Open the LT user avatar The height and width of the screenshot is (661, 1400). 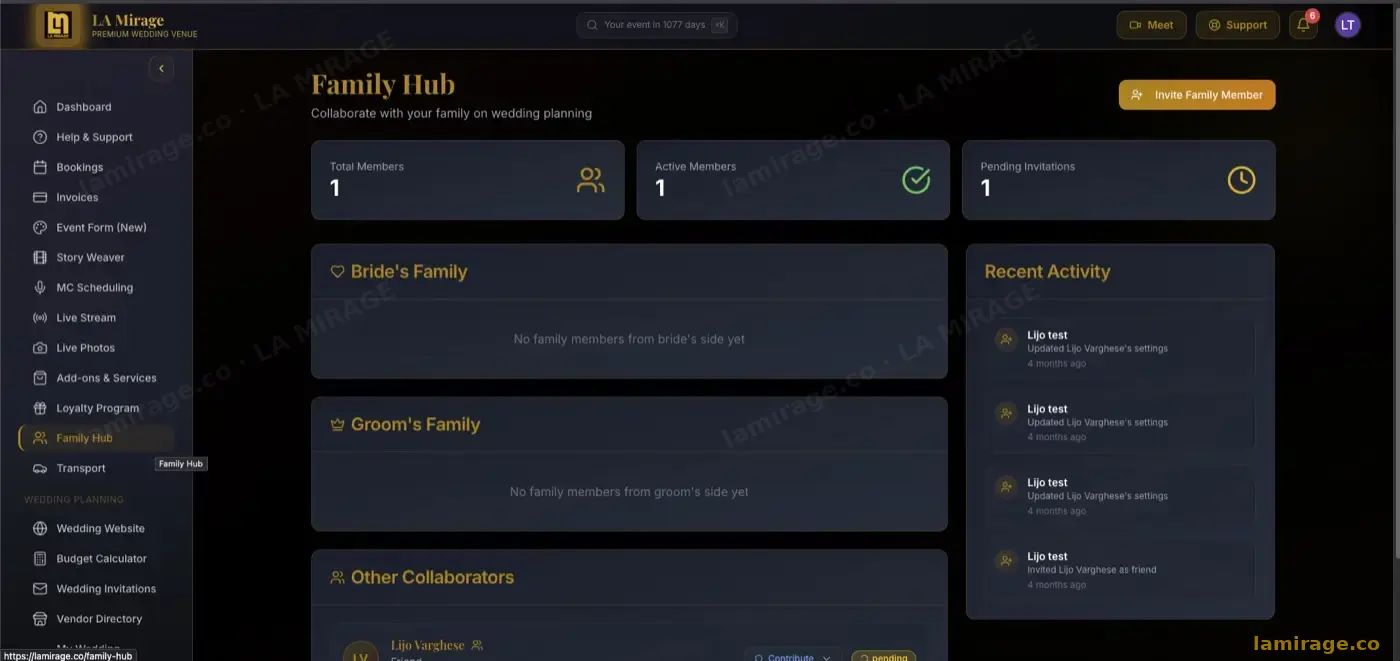click(x=1348, y=25)
